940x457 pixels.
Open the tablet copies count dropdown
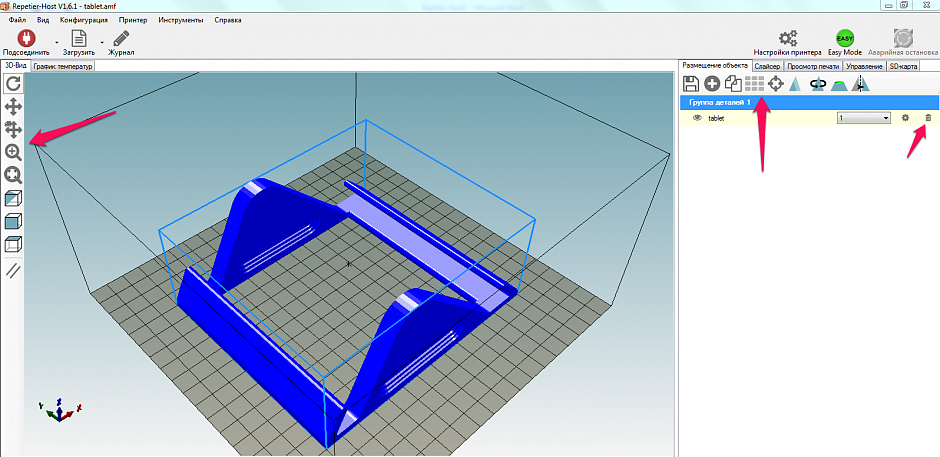(885, 118)
